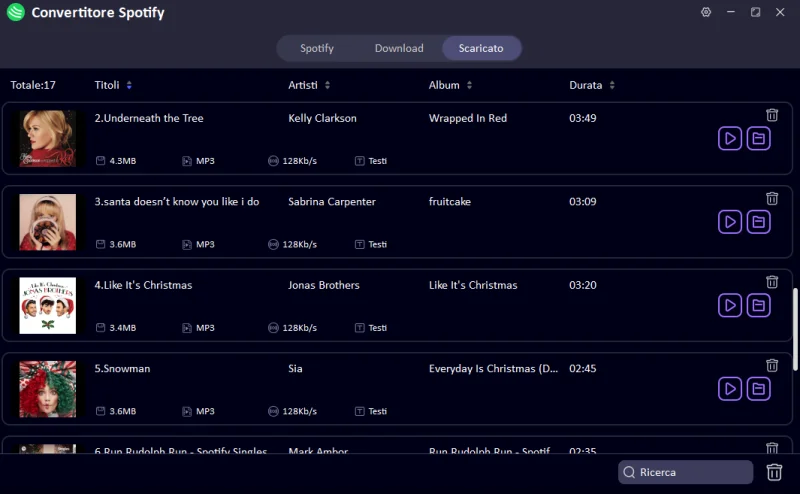This screenshot has width=800, height=494.
Task: Click the Convertitore Spotify green logo
Action: pos(16,12)
